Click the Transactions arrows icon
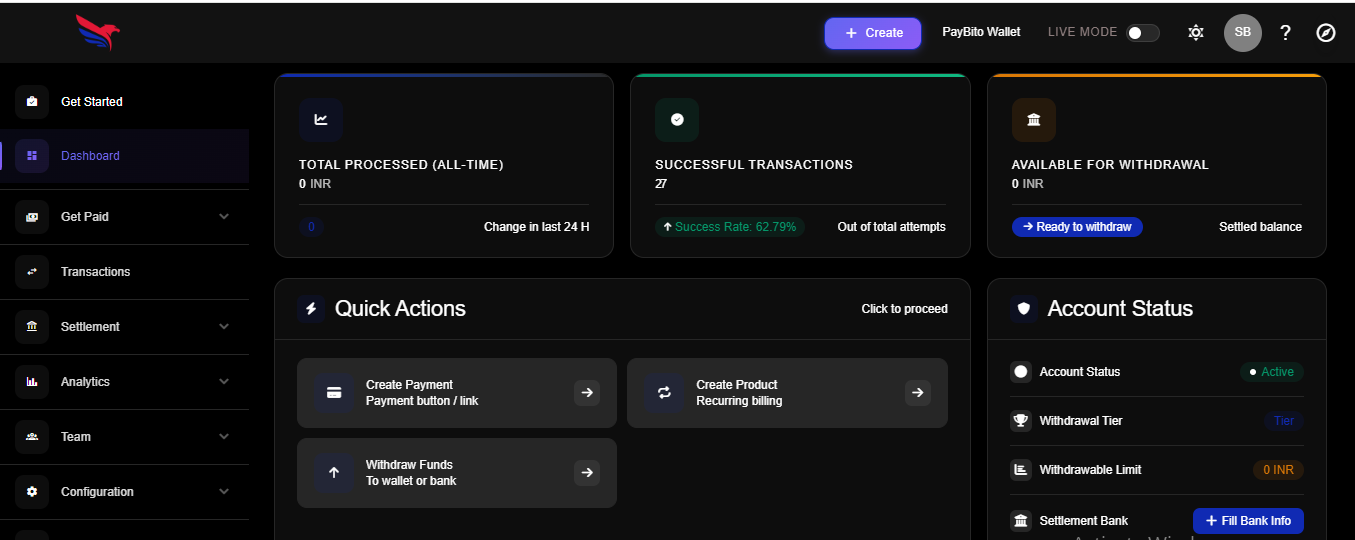This screenshot has height=540, width=1355. [32, 272]
